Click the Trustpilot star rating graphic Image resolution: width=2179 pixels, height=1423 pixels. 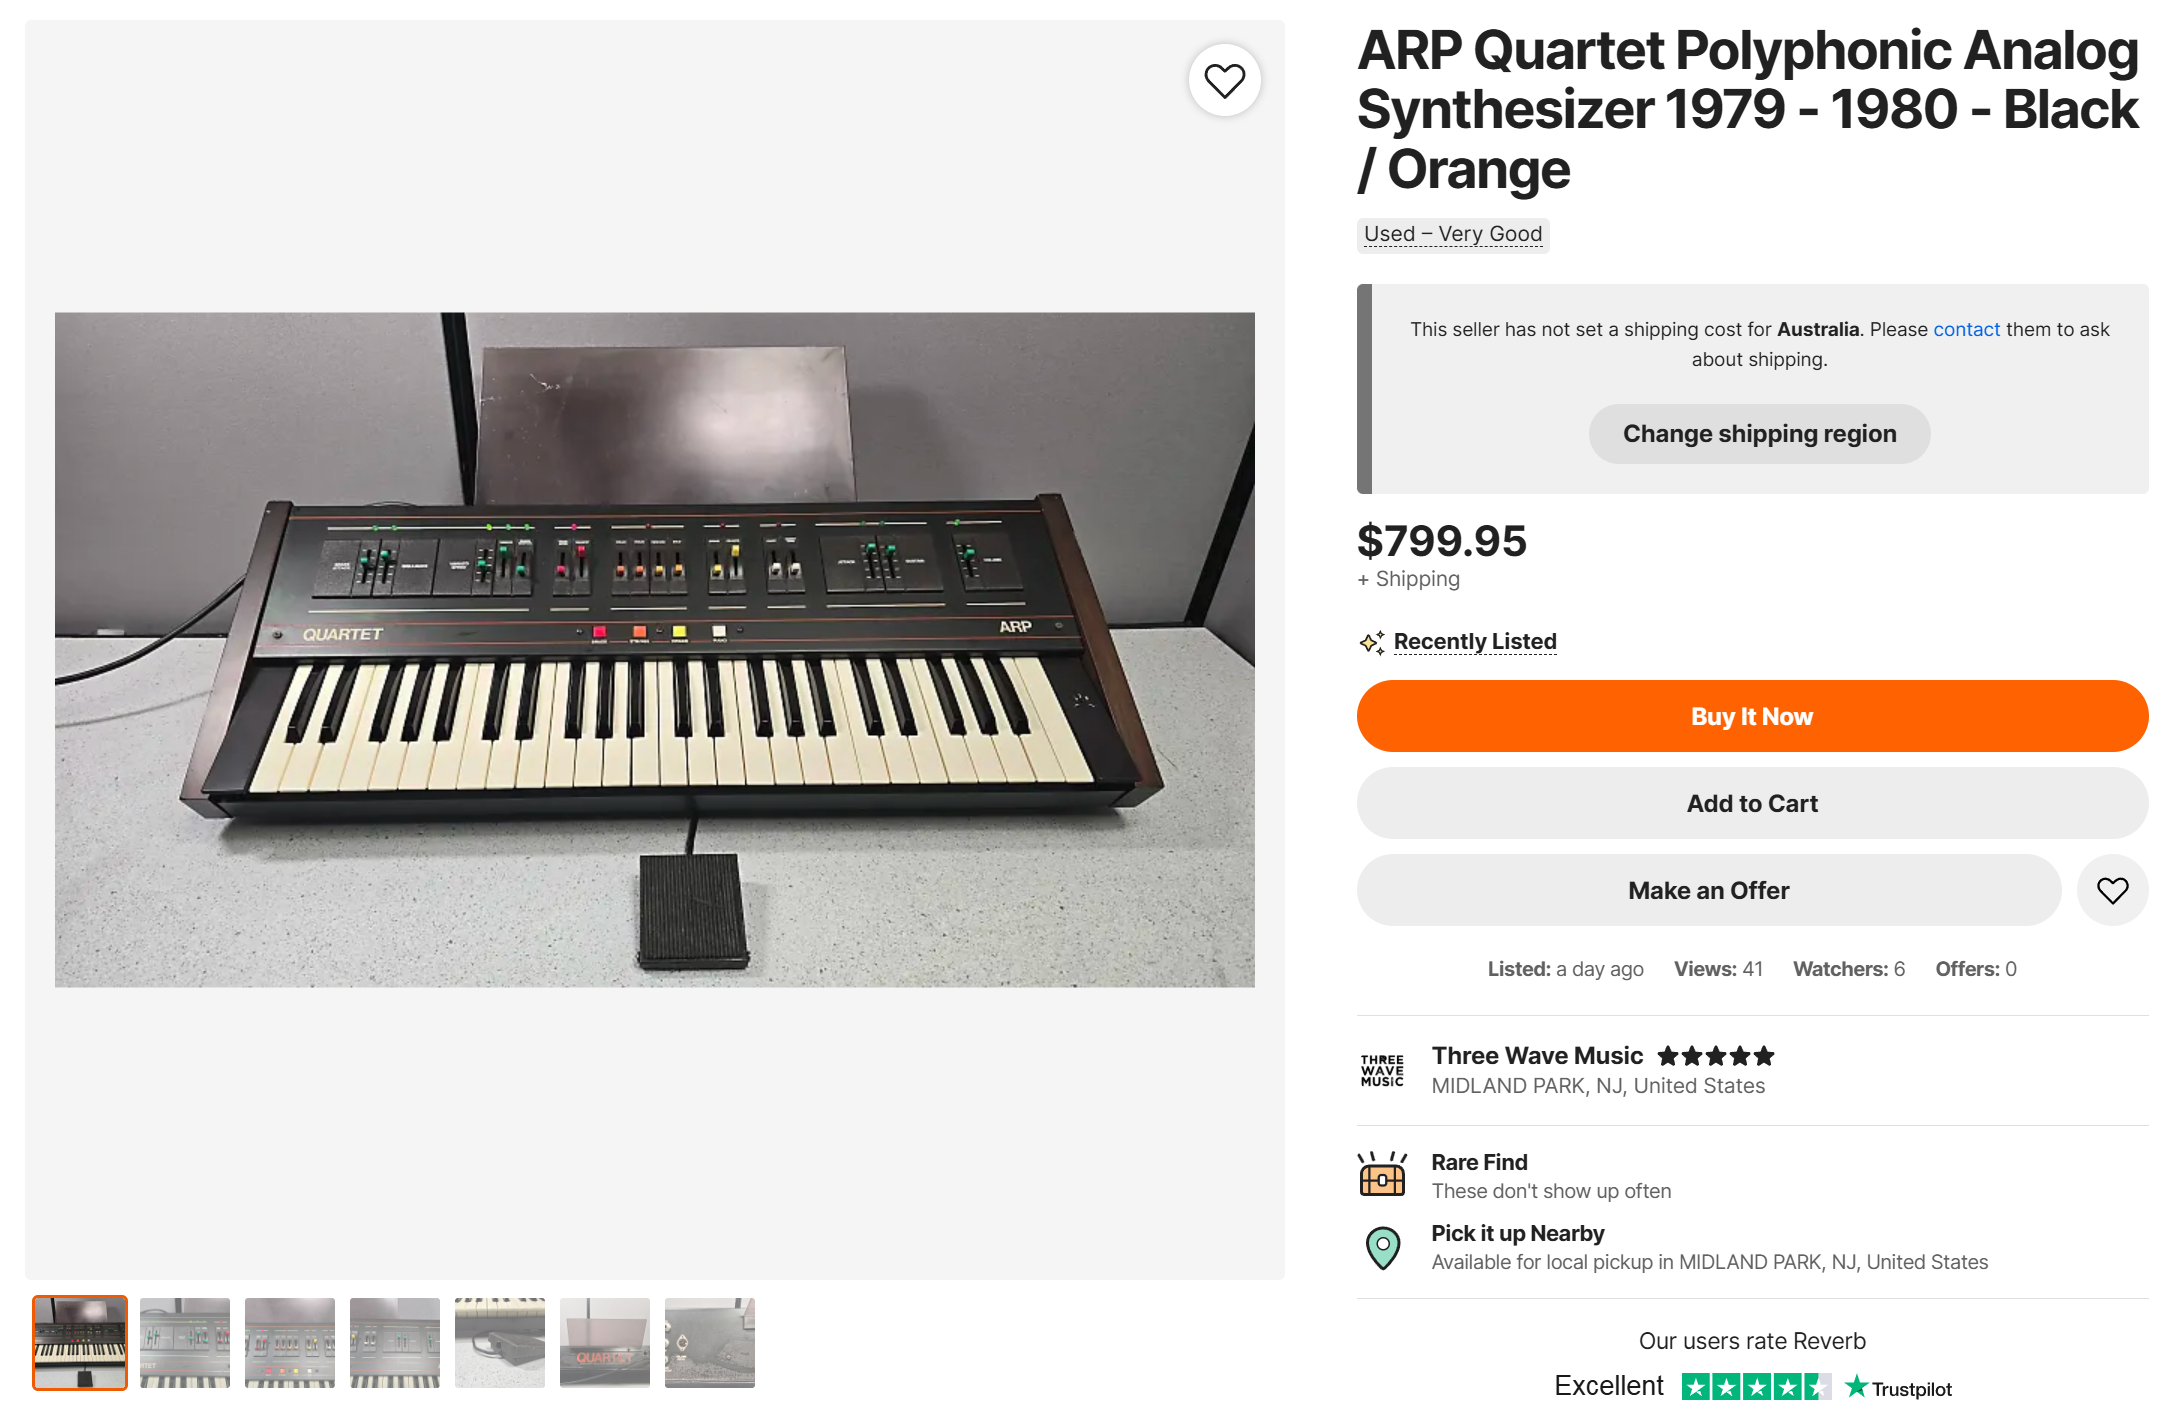coord(1755,1387)
